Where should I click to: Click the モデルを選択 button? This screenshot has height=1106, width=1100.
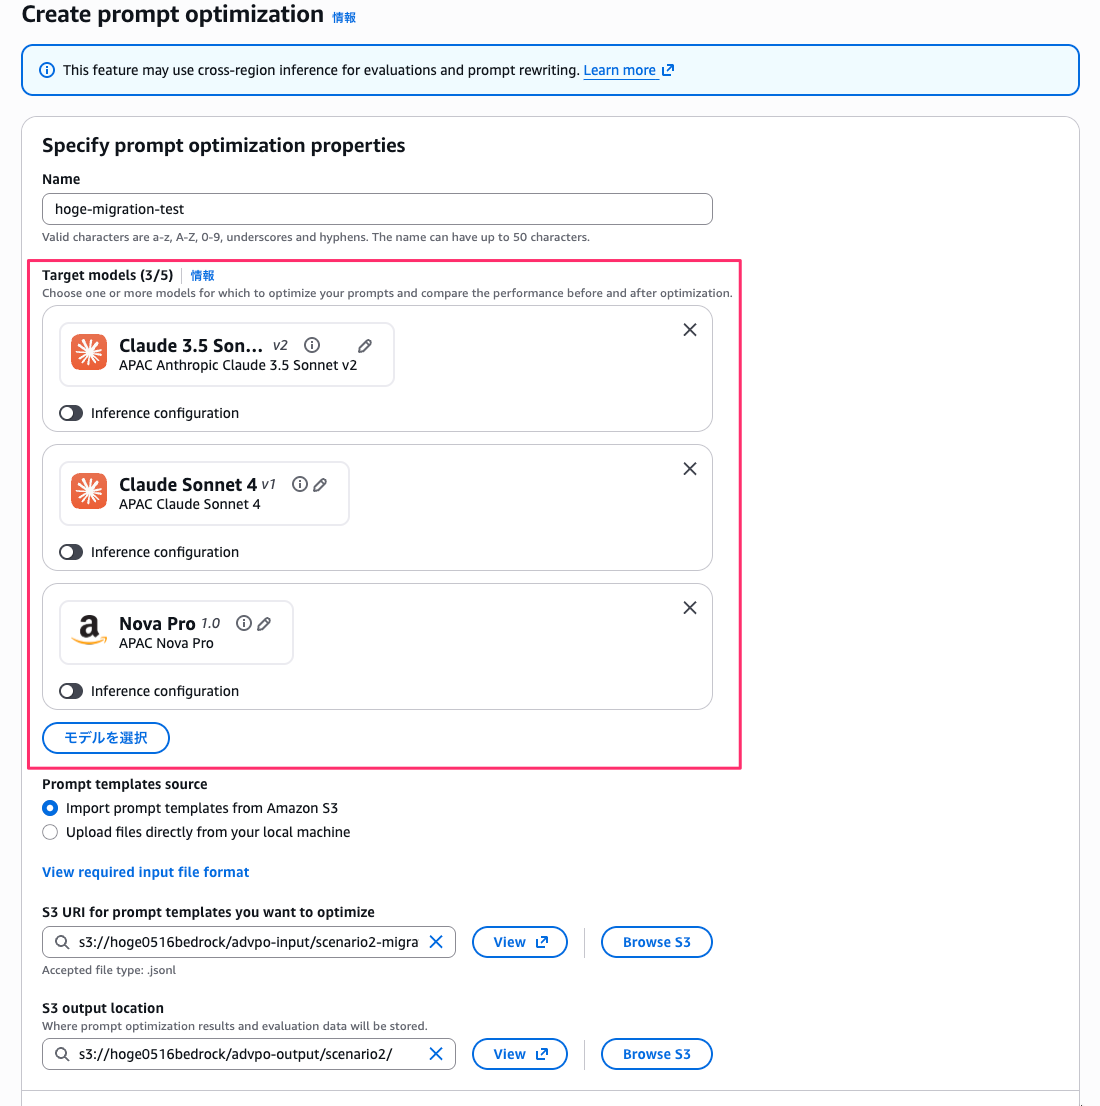(106, 738)
